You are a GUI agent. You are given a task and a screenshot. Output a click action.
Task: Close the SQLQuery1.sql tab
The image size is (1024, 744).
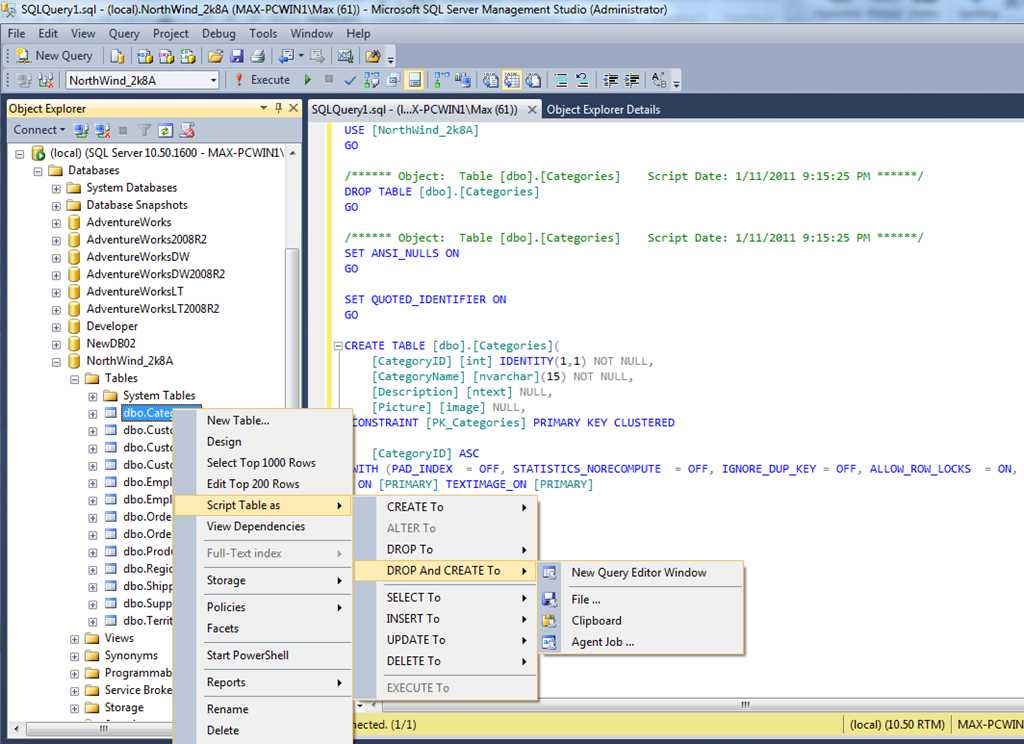532,109
